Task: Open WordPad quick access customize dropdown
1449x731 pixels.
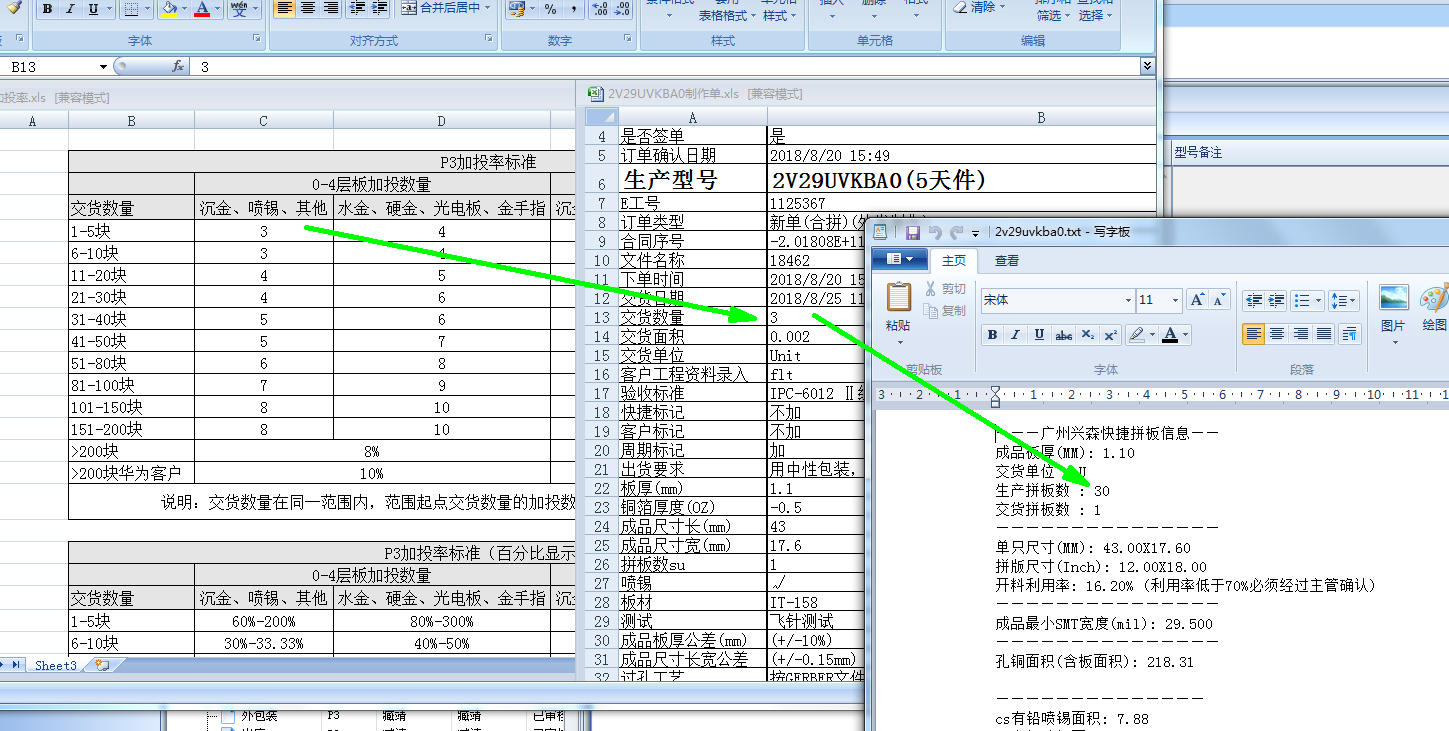Action: coord(975,232)
